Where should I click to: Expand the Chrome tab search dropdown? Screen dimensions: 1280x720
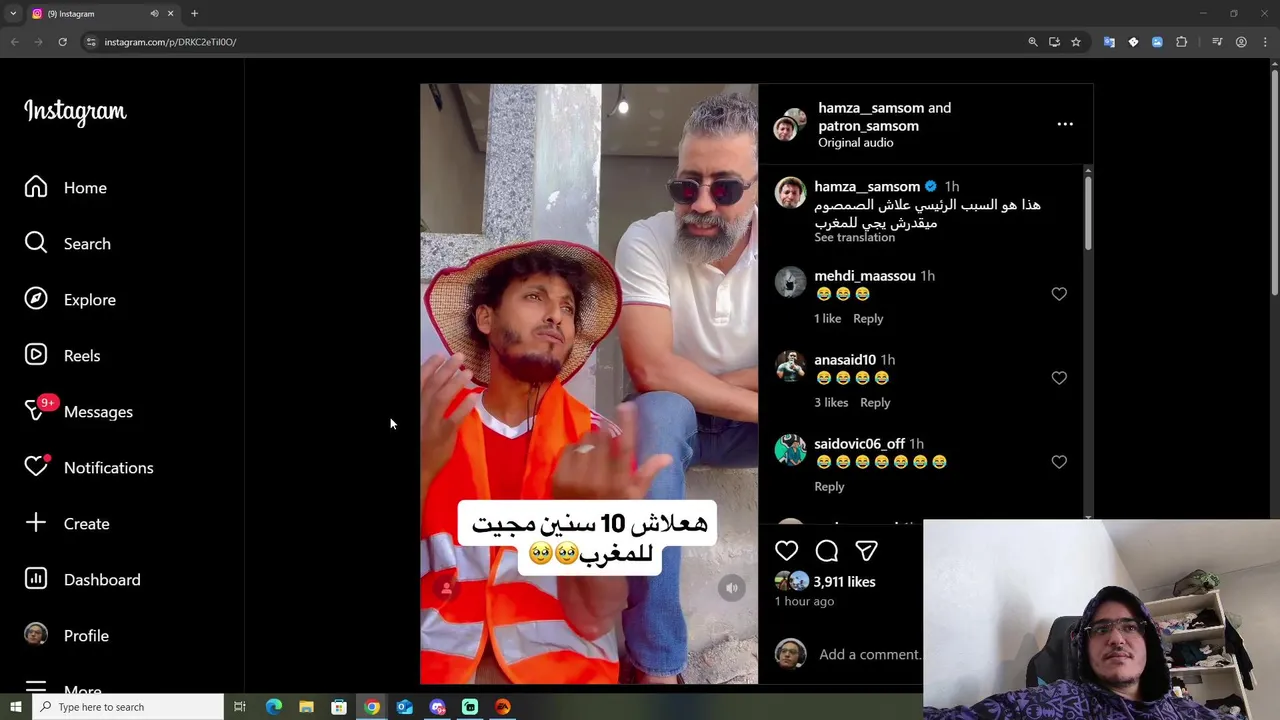[x=13, y=14]
